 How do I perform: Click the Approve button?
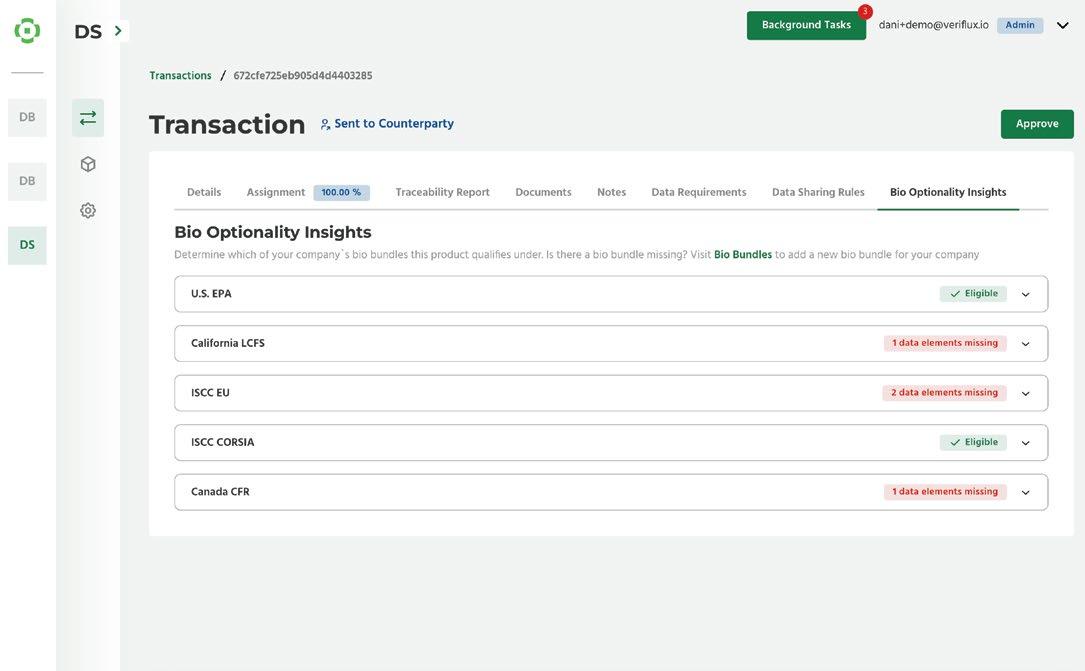click(x=1037, y=124)
